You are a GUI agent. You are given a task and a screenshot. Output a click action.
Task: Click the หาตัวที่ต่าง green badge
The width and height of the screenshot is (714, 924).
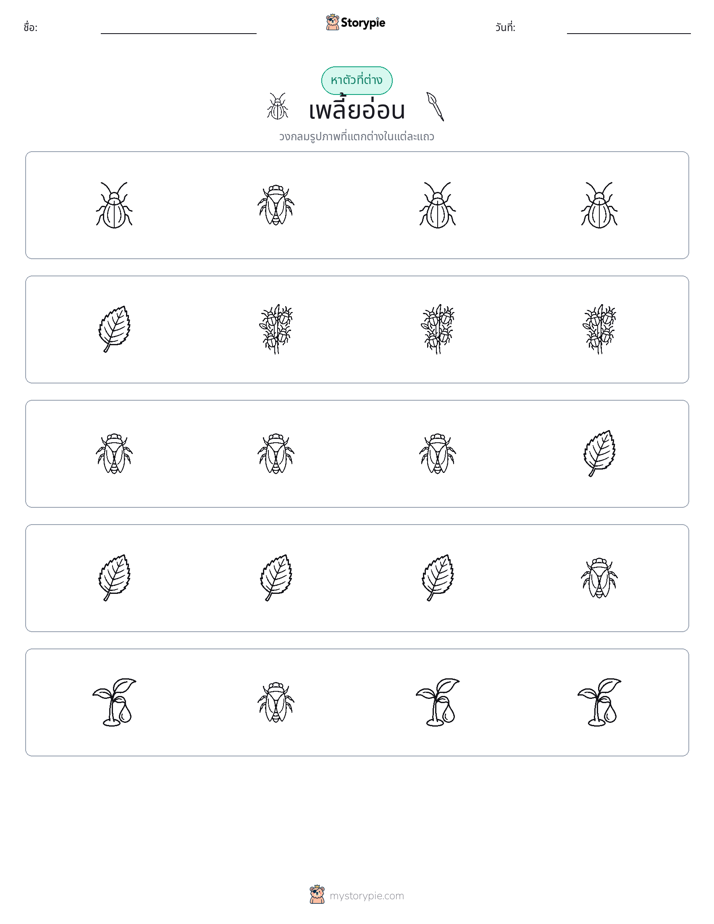pos(356,80)
